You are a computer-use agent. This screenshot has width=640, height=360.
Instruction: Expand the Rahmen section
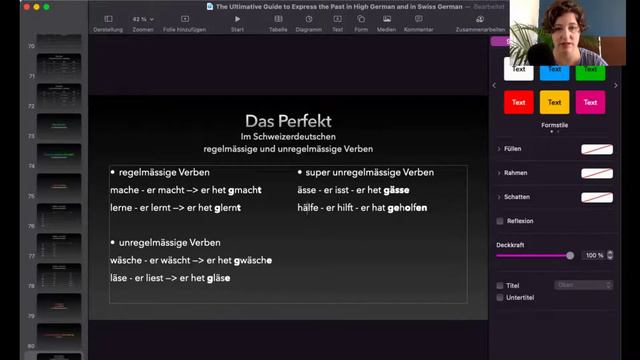[x=499, y=173]
